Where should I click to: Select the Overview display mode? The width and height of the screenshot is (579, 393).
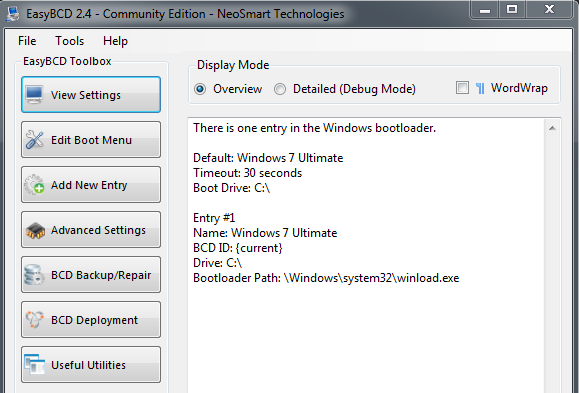click(200, 89)
